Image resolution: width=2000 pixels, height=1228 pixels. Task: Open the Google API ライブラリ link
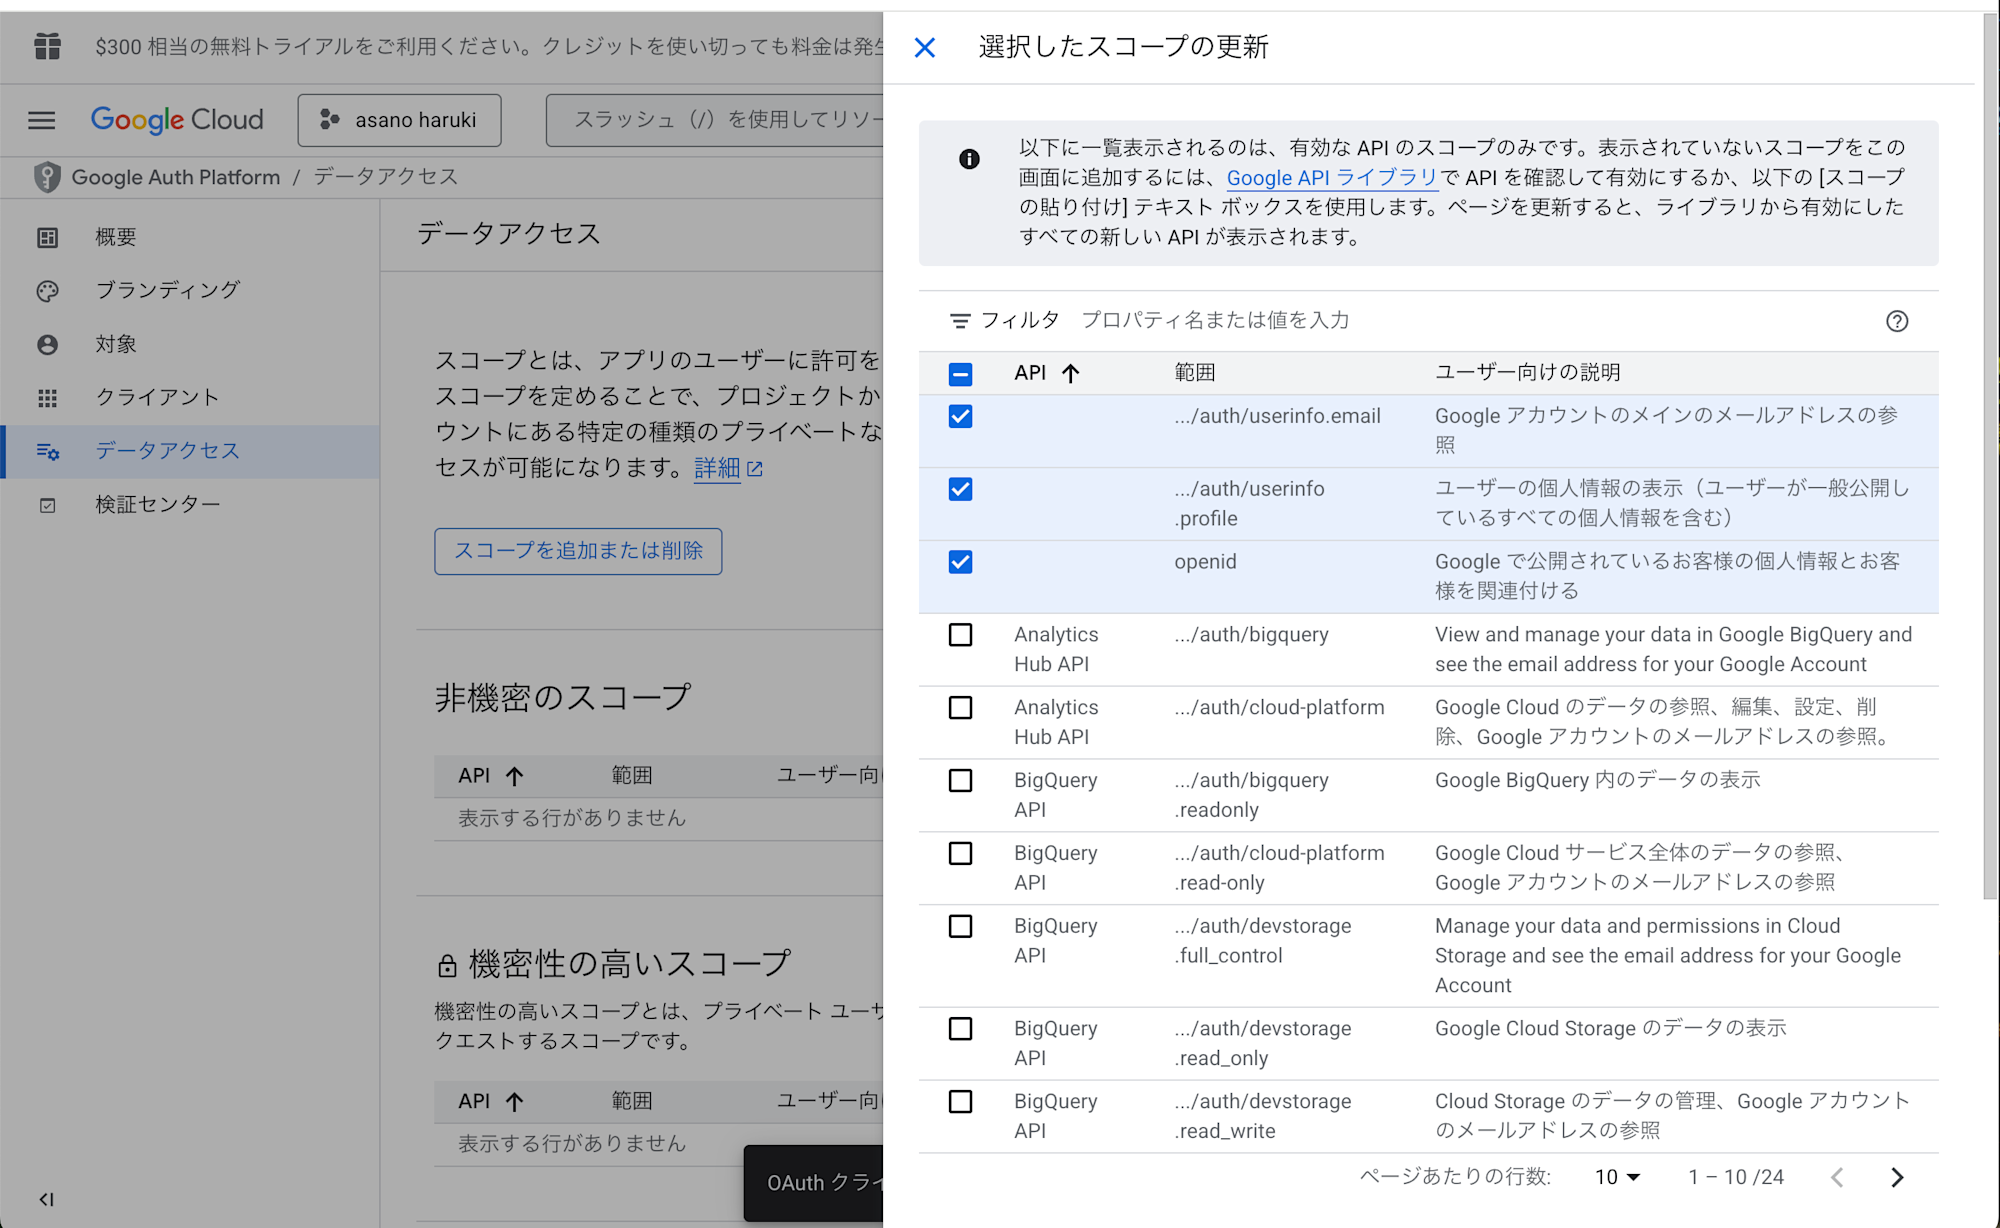[1332, 178]
